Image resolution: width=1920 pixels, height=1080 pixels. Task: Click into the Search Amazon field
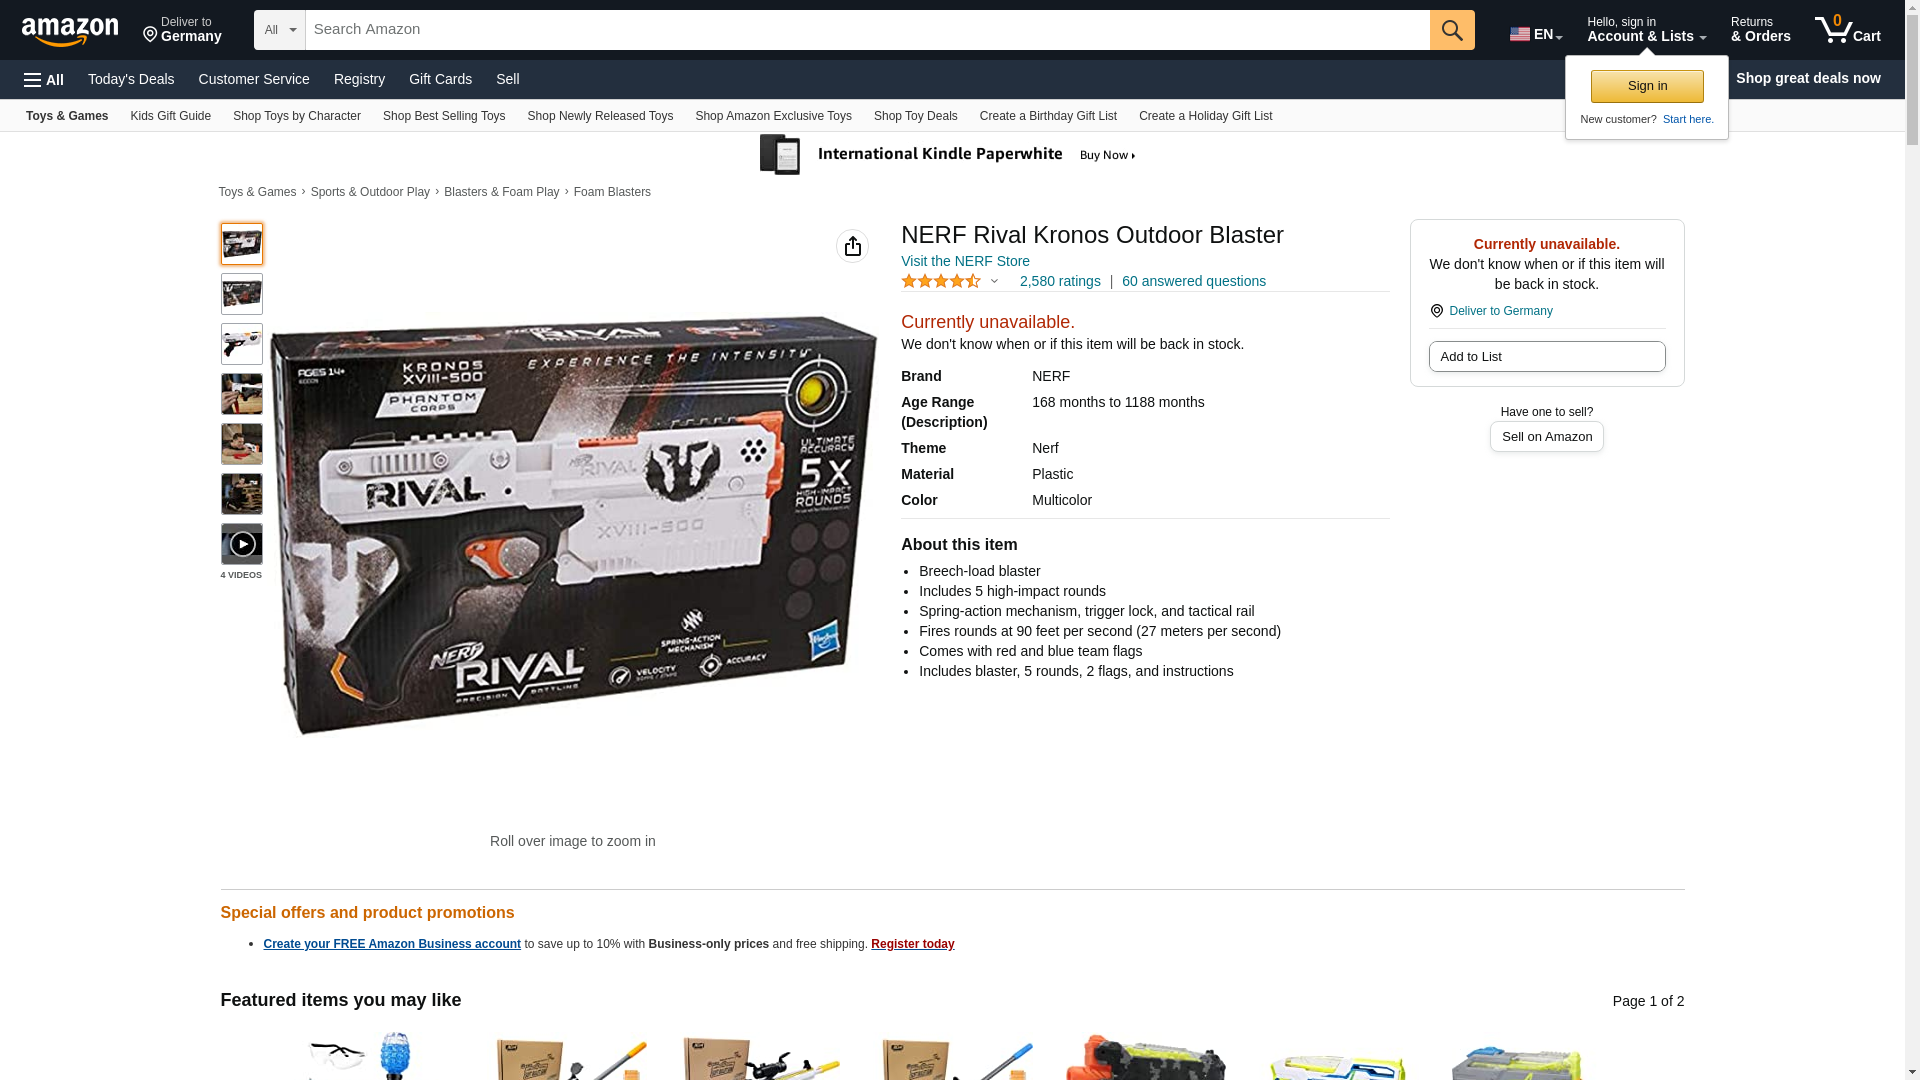click(867, 30)
